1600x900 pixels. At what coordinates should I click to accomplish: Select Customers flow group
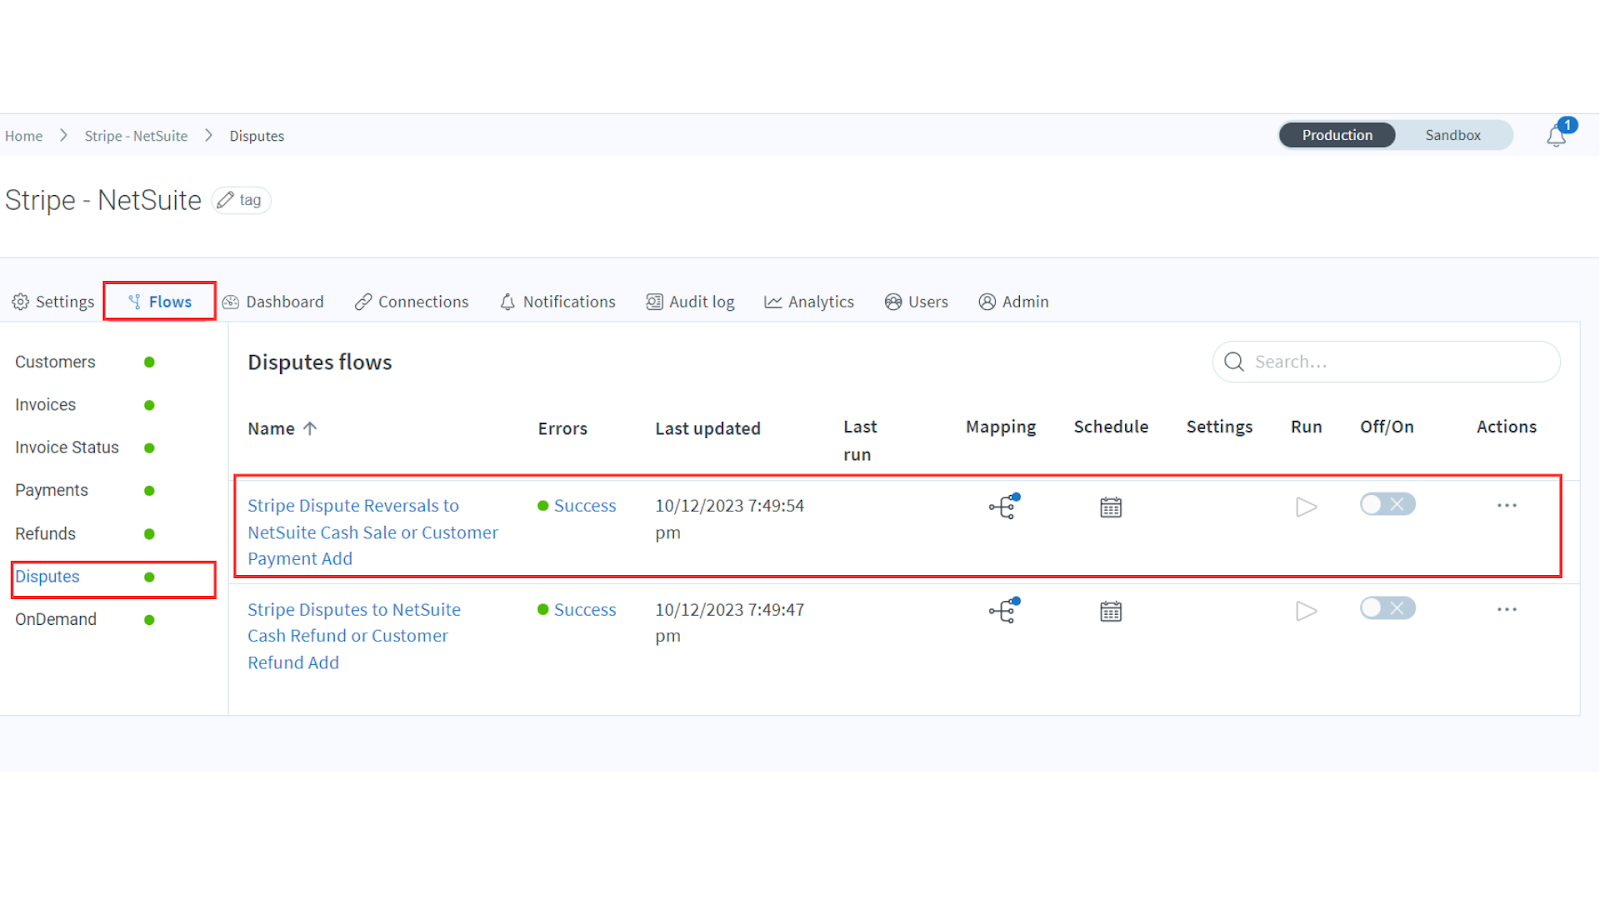(x=55, y=362)
